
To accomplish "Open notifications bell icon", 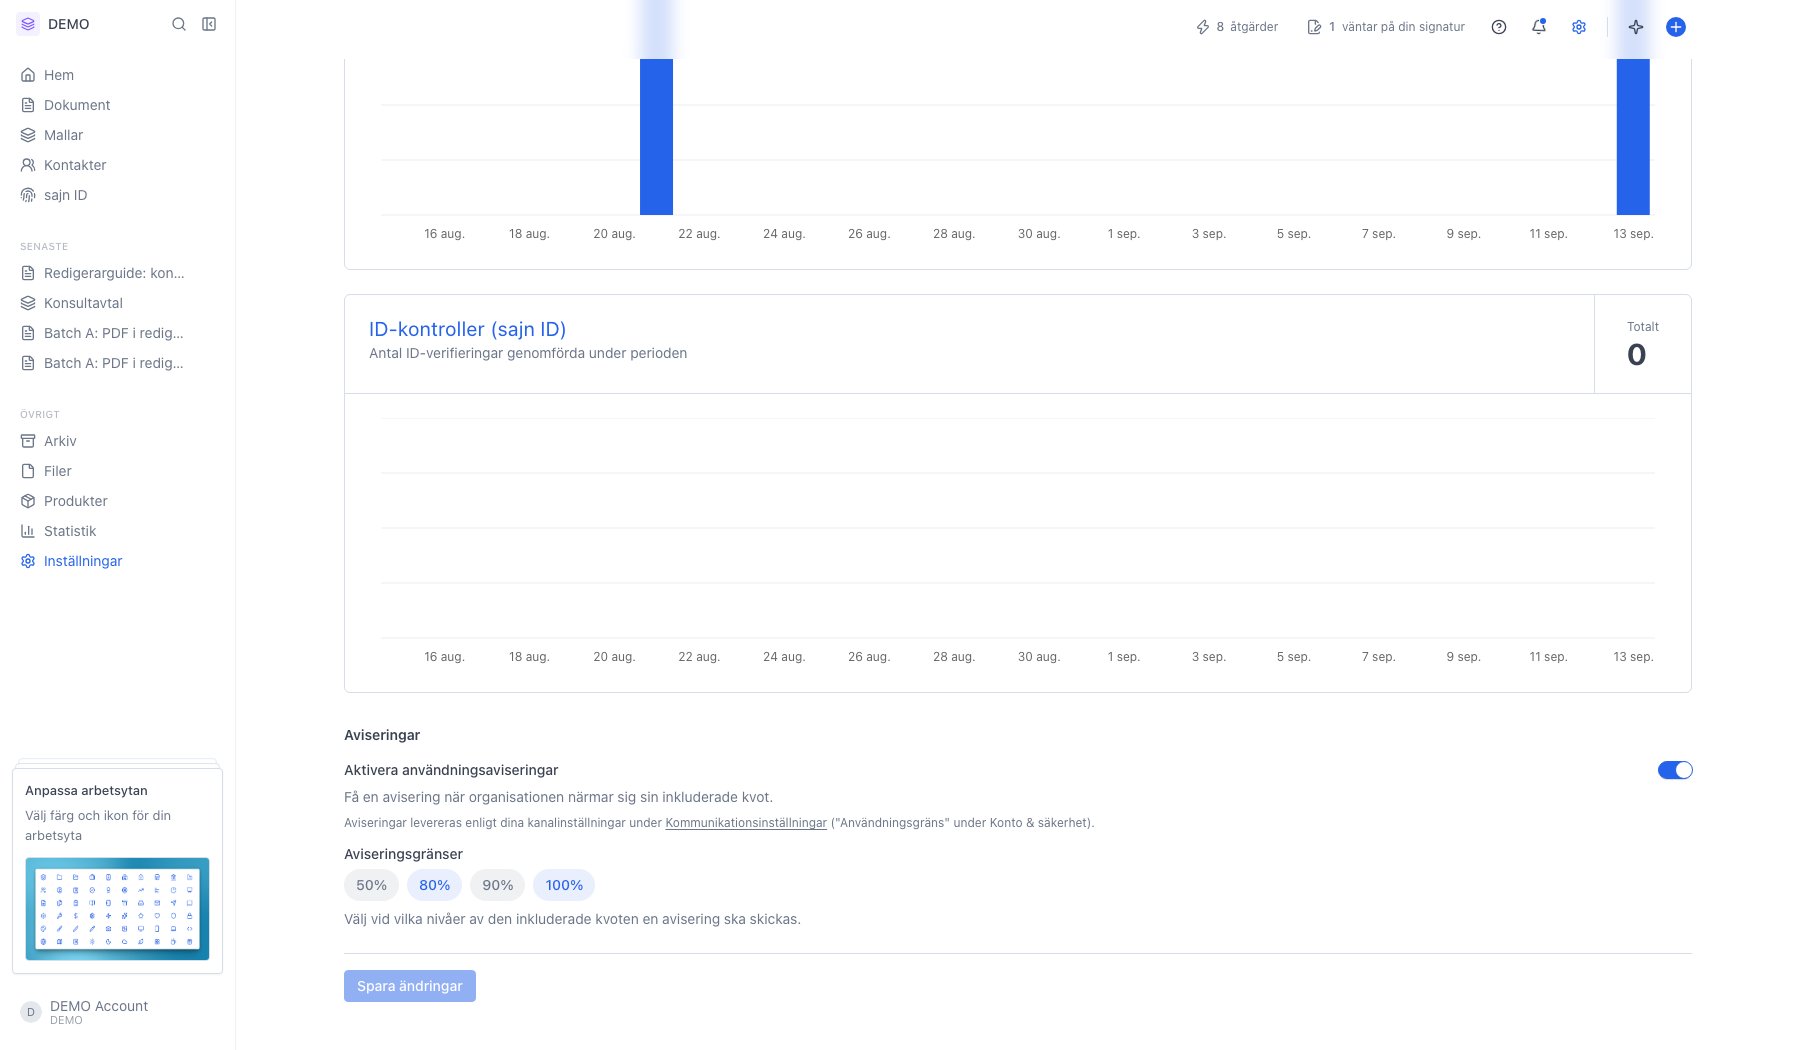I will [x=1539, y=27].
